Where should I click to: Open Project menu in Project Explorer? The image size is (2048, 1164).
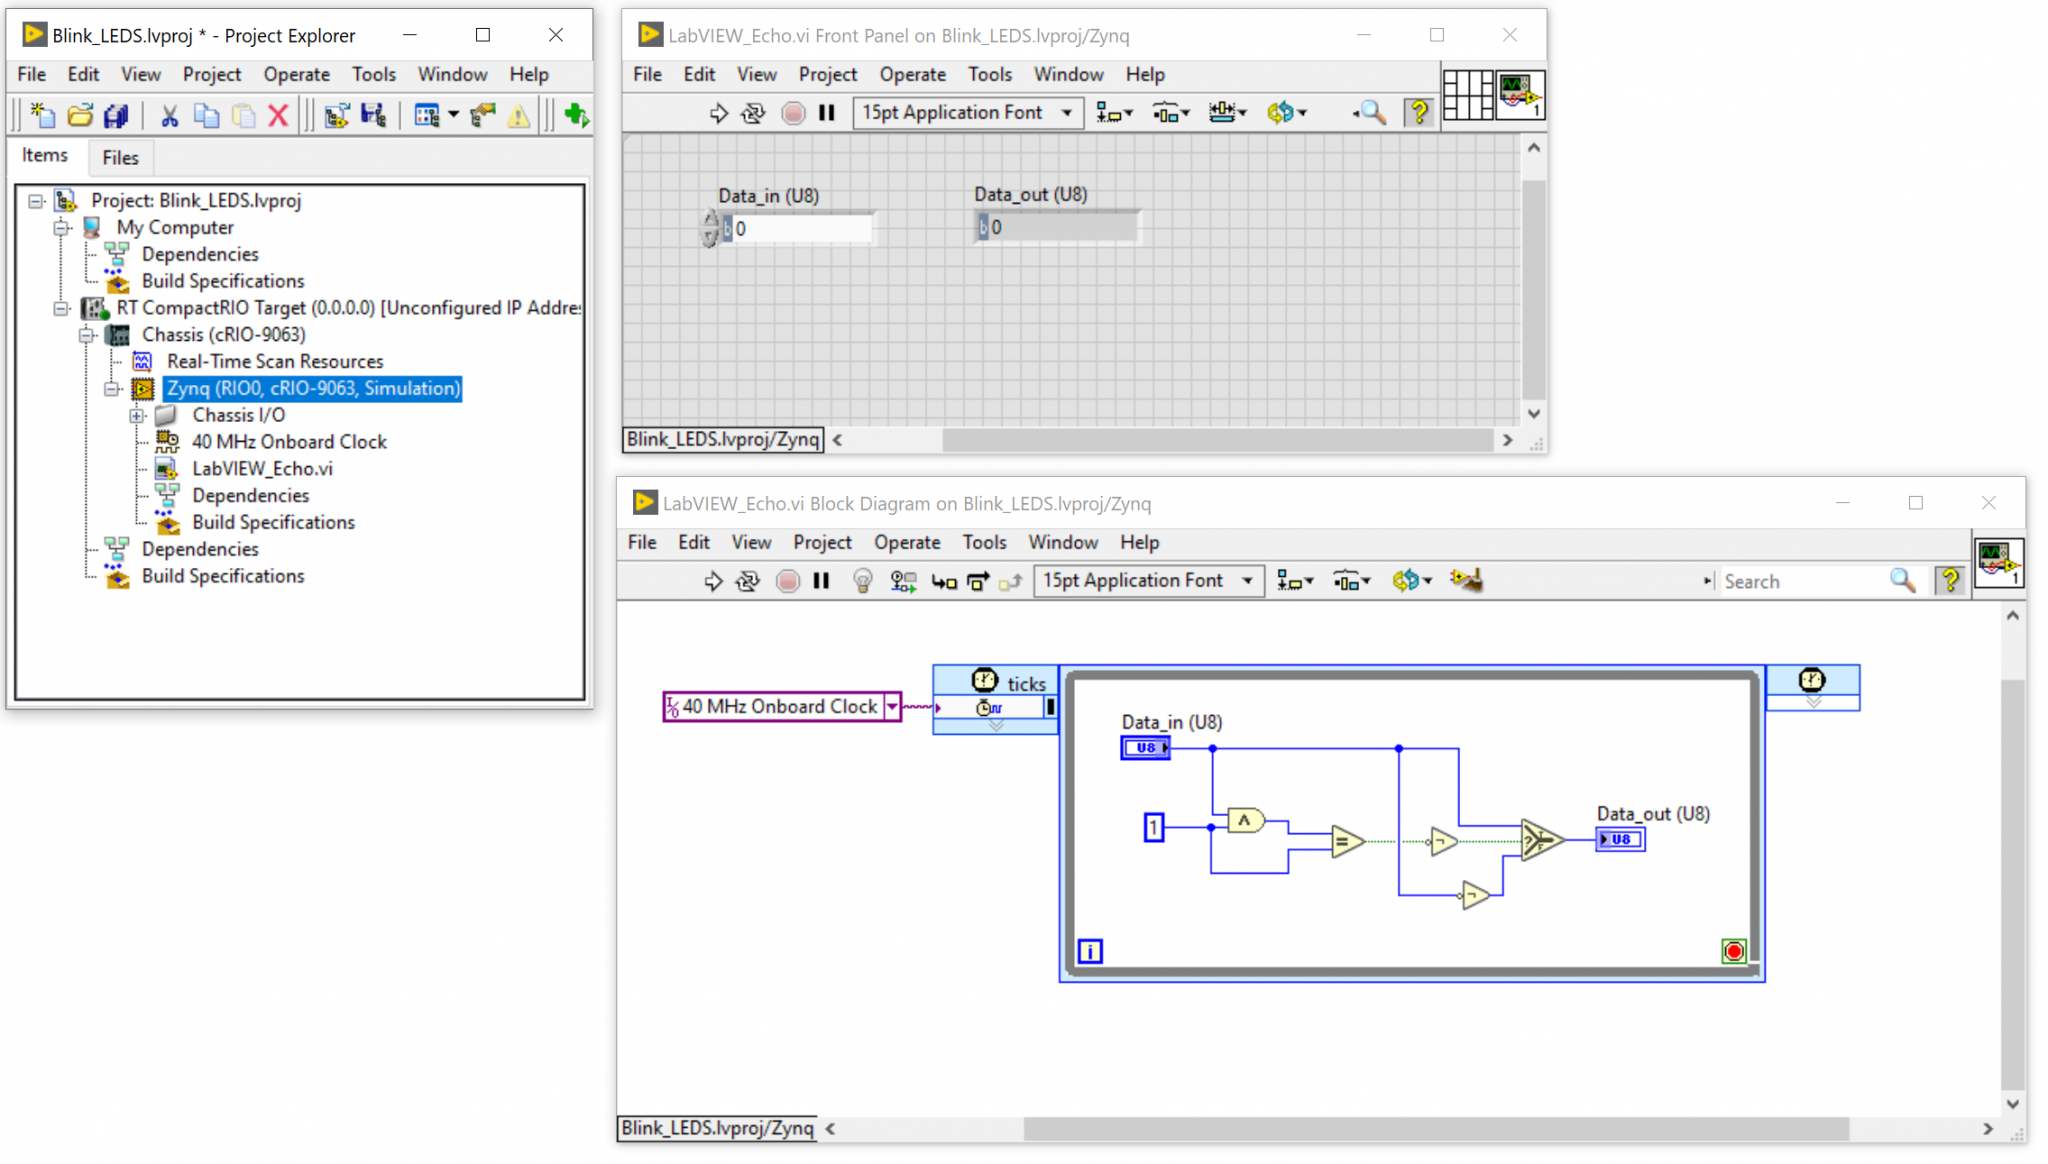click(212, 75)
